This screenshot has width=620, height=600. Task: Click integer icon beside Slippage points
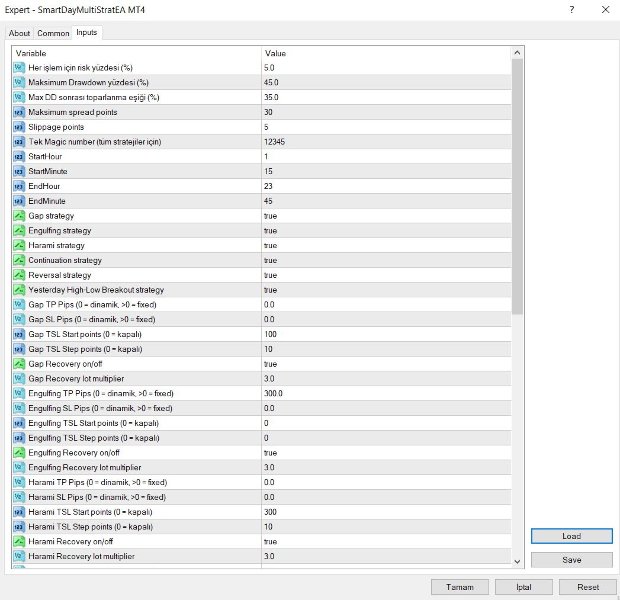pos(19,127)
